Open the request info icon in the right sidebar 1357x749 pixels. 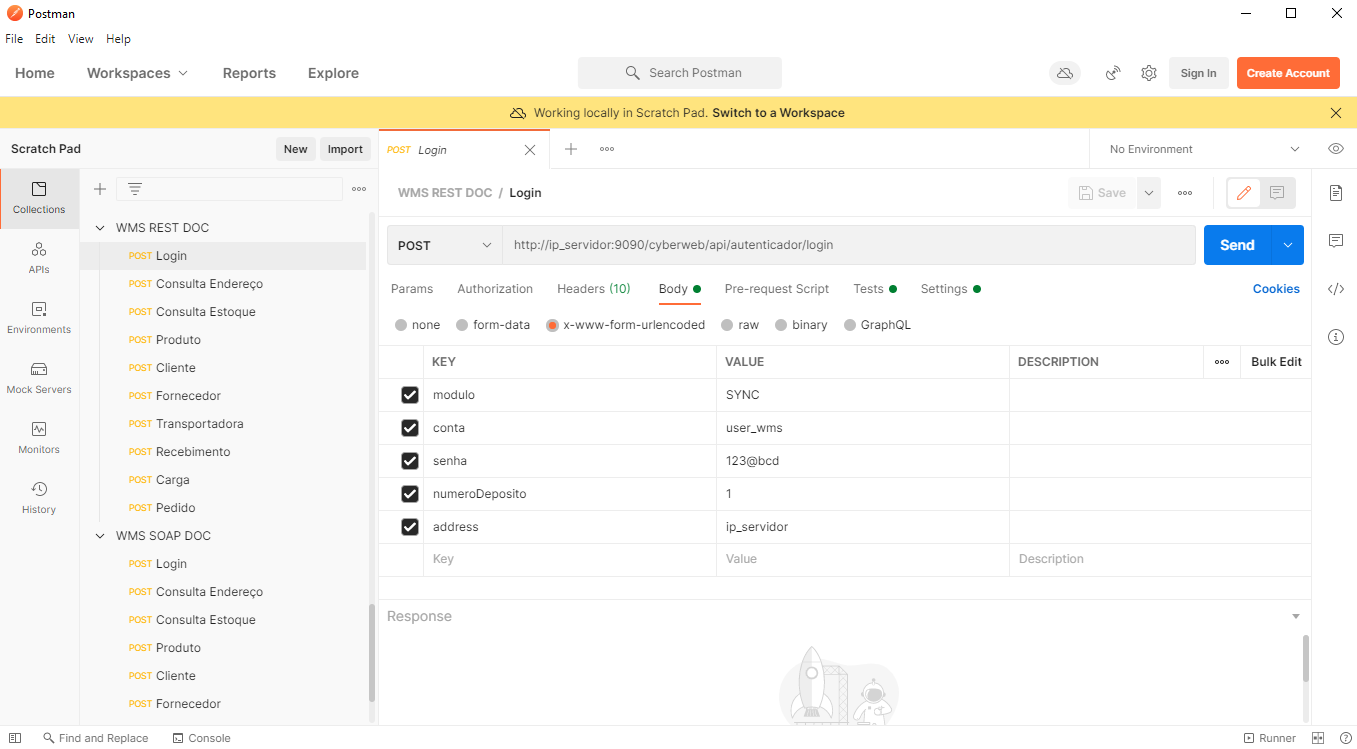click(x=1335, y=337)
